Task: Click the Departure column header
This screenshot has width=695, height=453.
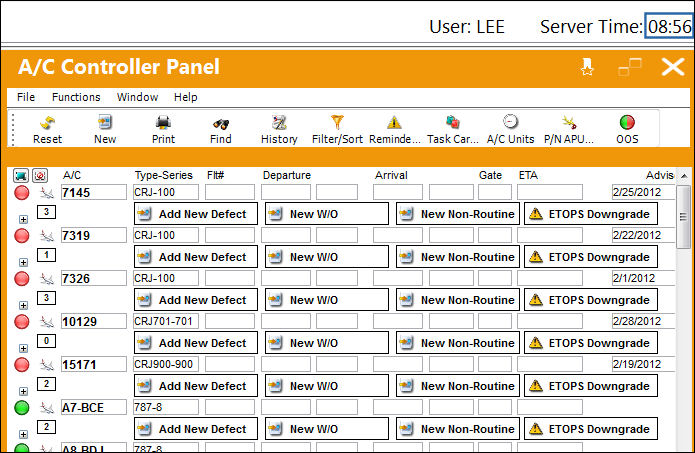Action: pos(287,176)
